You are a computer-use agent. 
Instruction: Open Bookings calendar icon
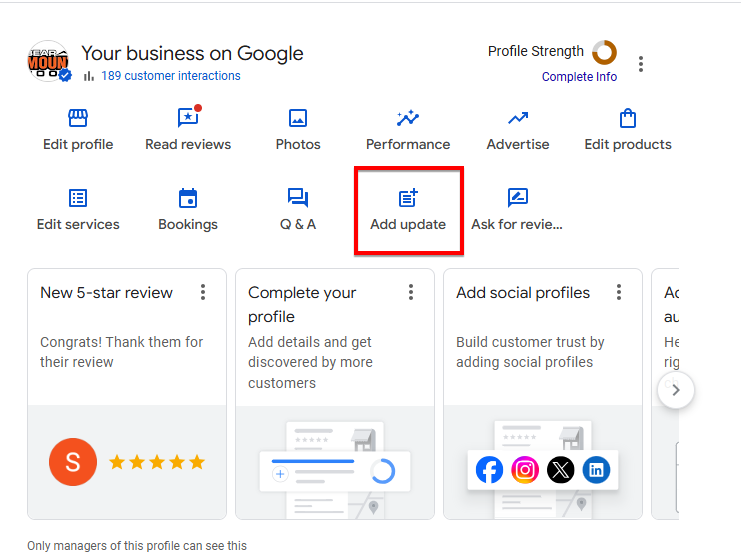point(188,198)
